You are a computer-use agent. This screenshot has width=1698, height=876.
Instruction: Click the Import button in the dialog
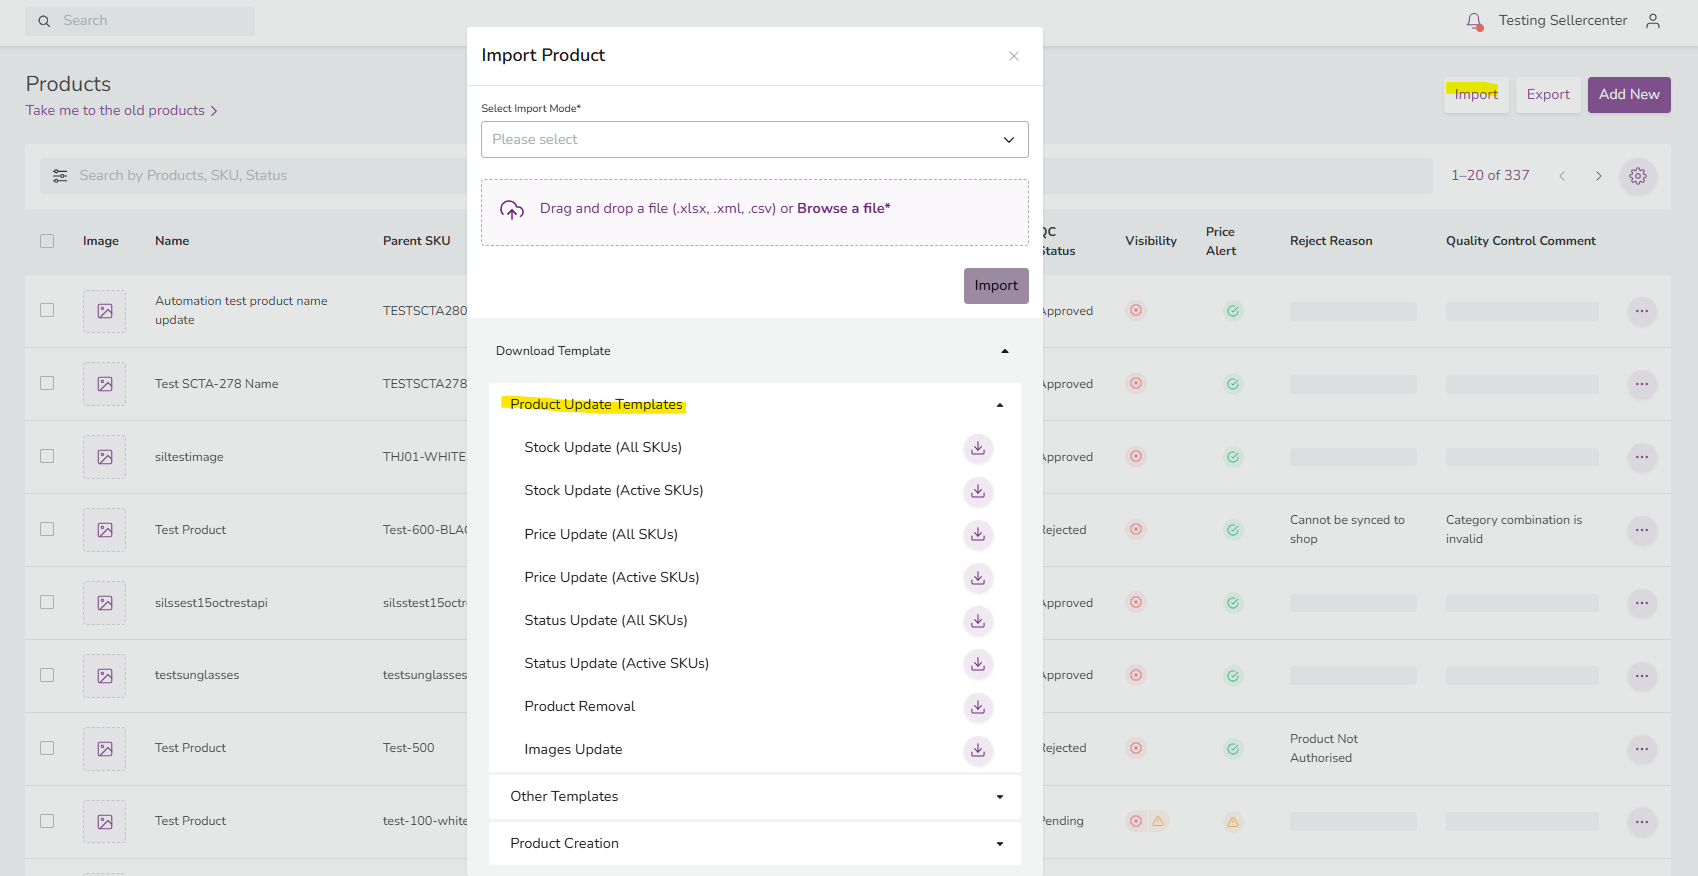click(x=996, y=286)
